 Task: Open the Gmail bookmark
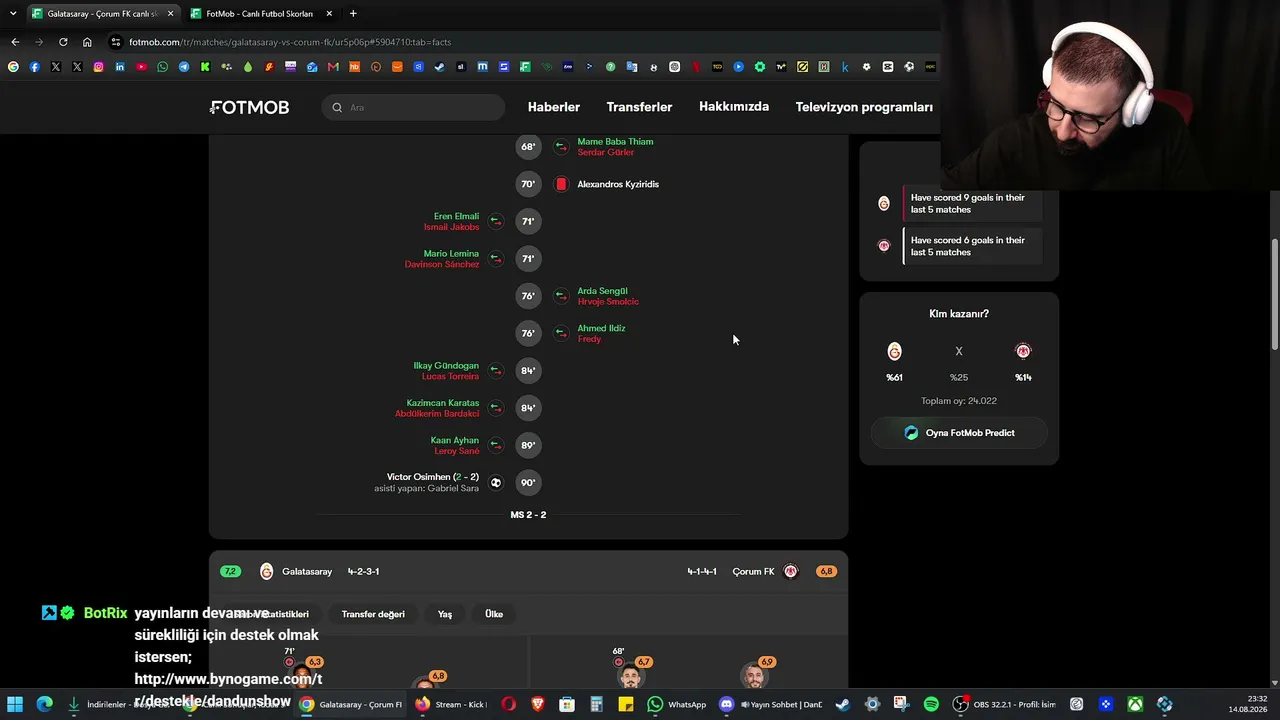pos(333,67)
